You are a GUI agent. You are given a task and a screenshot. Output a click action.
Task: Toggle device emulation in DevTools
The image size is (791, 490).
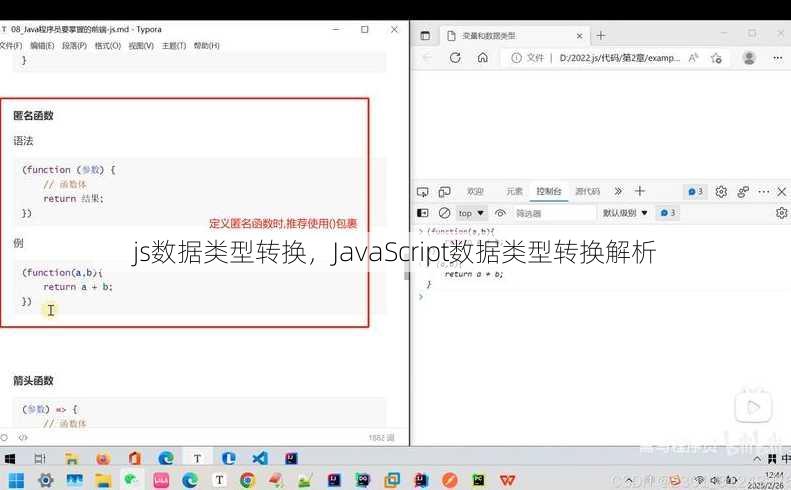tap(444, 192)
